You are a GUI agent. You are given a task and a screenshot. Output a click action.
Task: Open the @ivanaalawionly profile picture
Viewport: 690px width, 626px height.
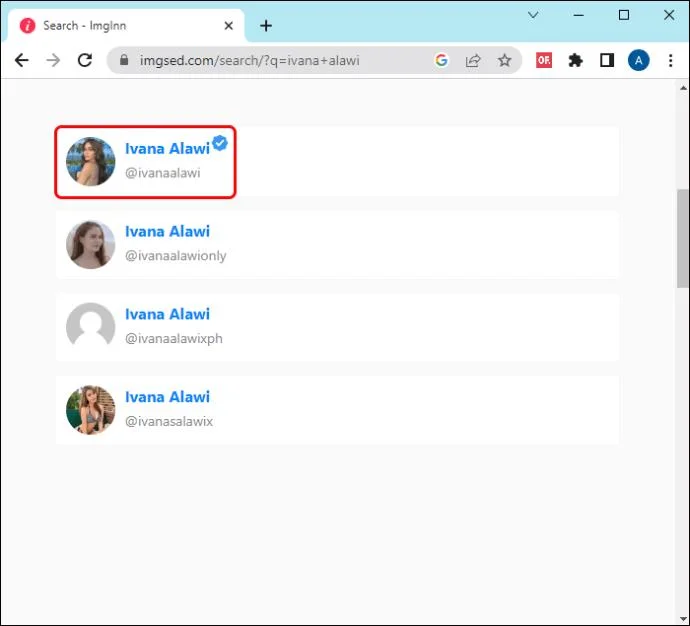[x=91, y=244]
